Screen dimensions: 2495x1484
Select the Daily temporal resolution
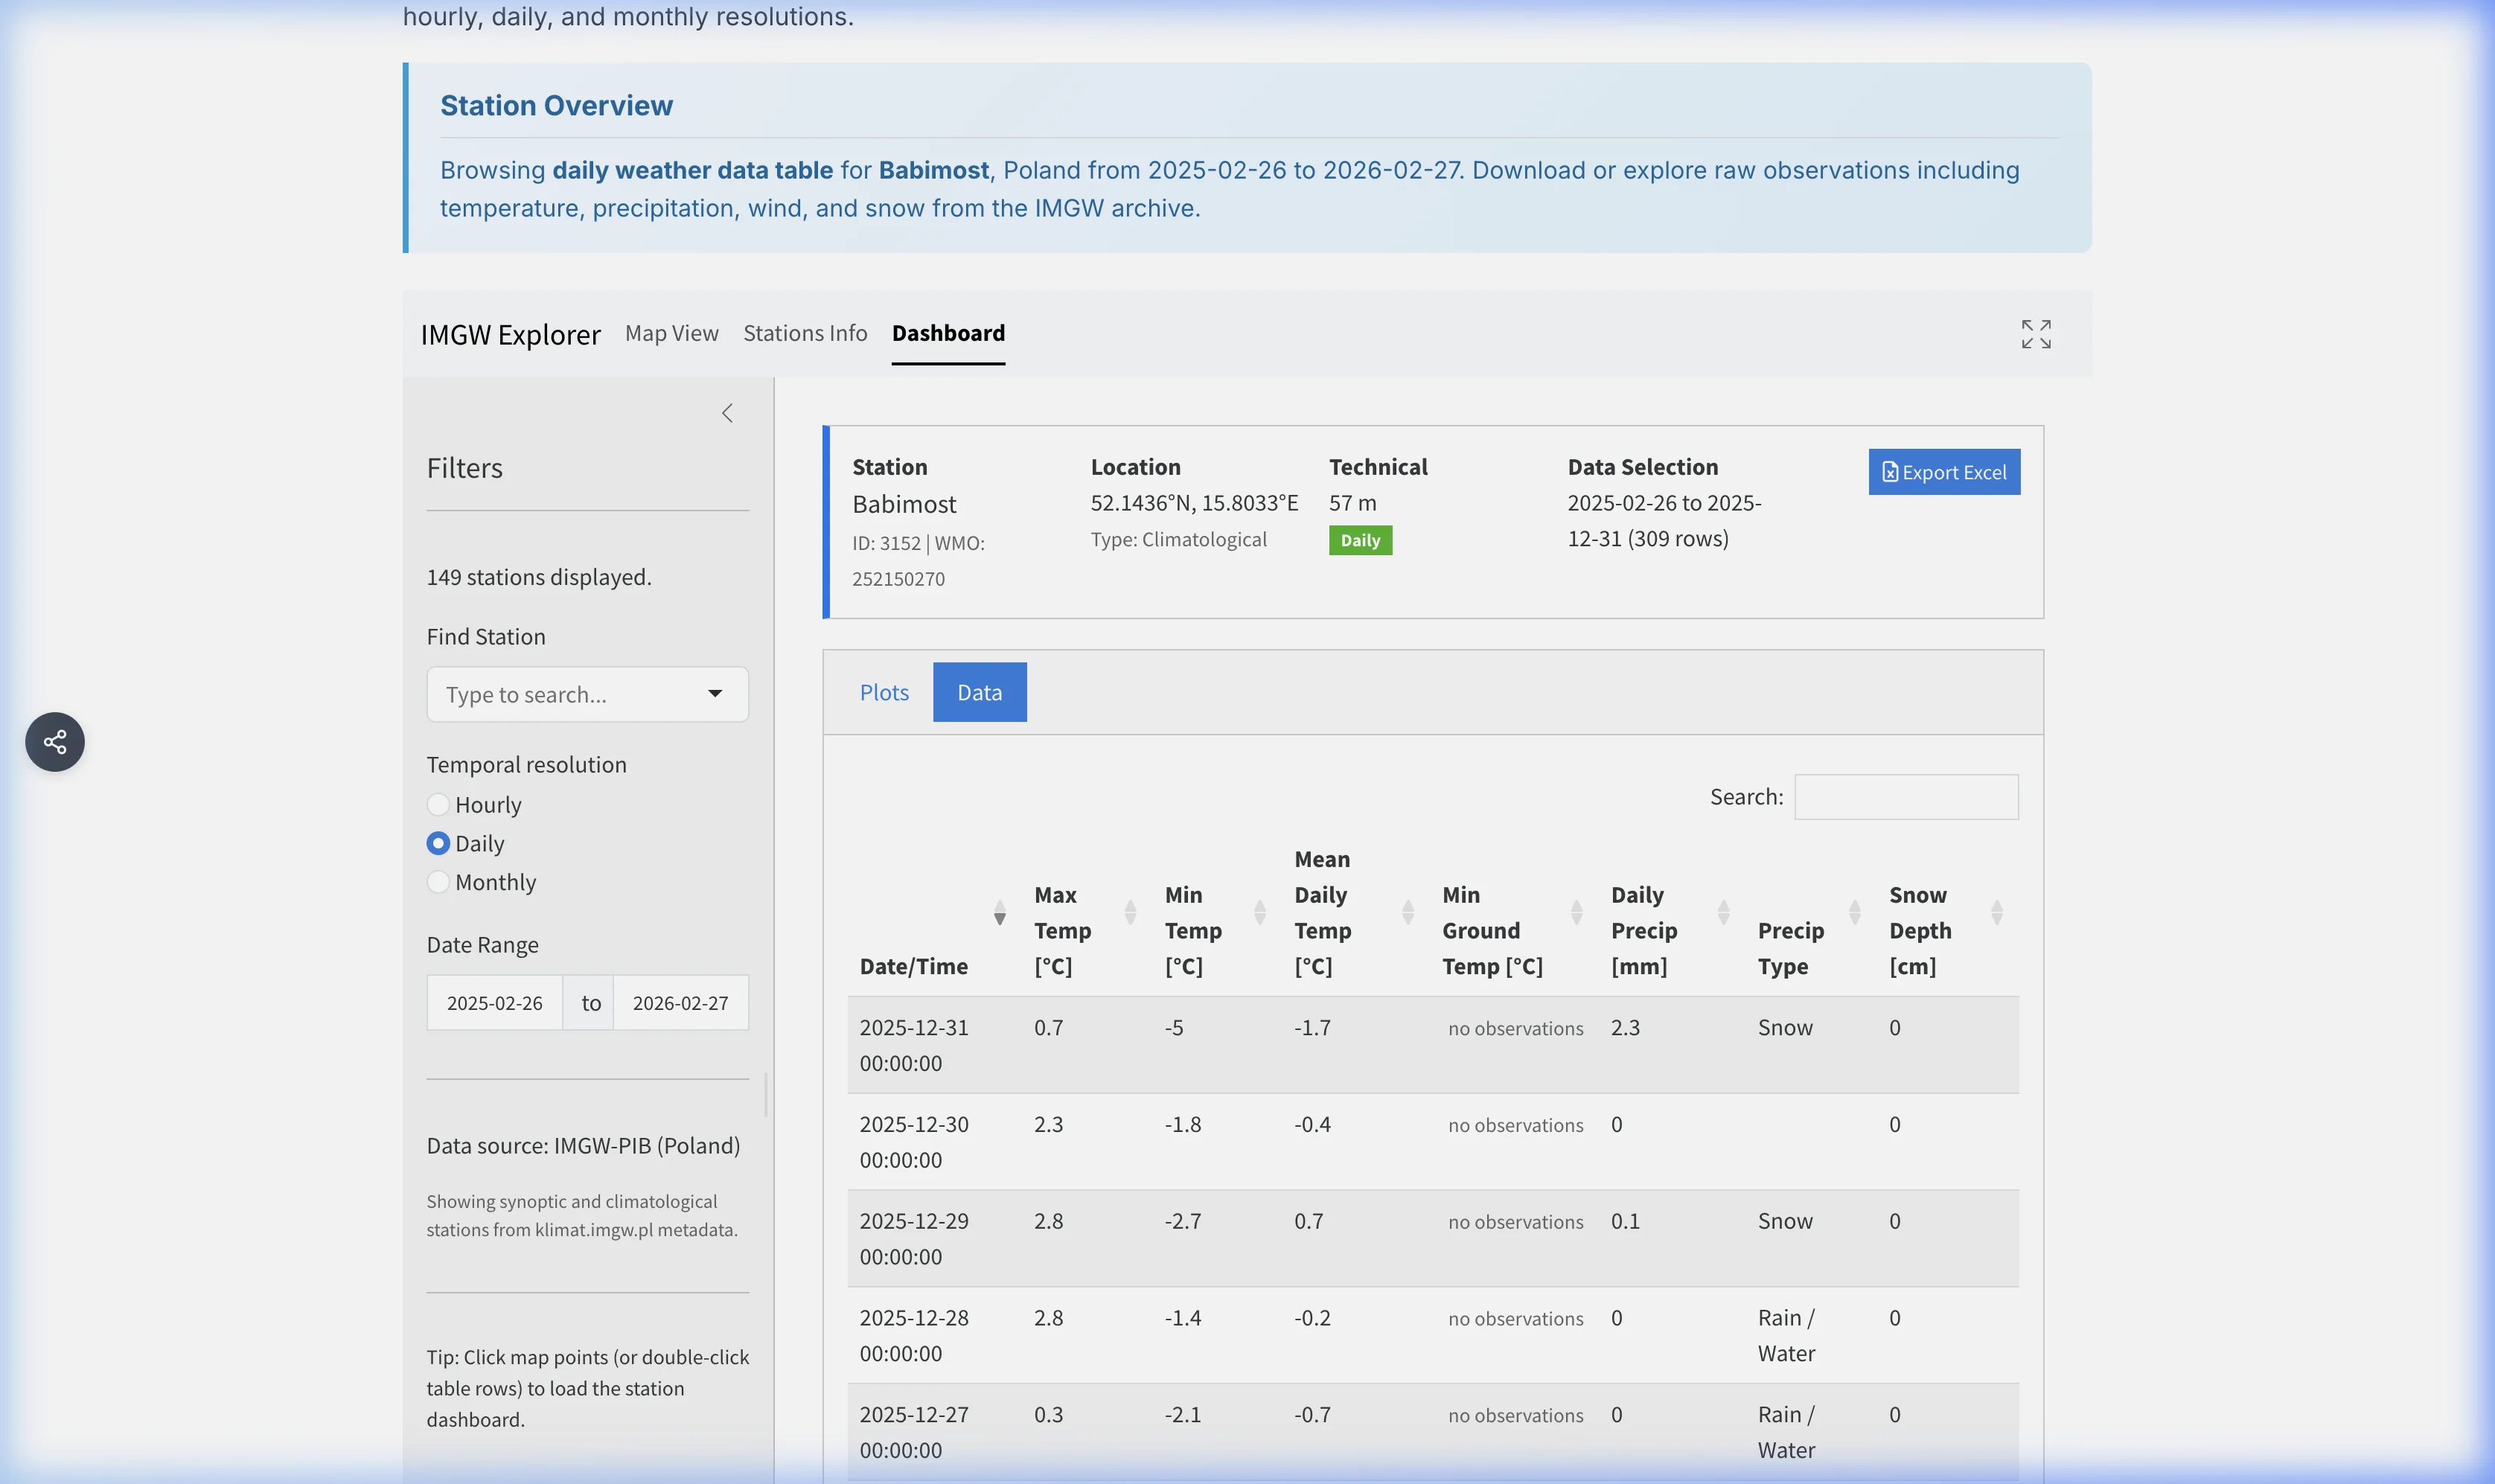[438, 843]
